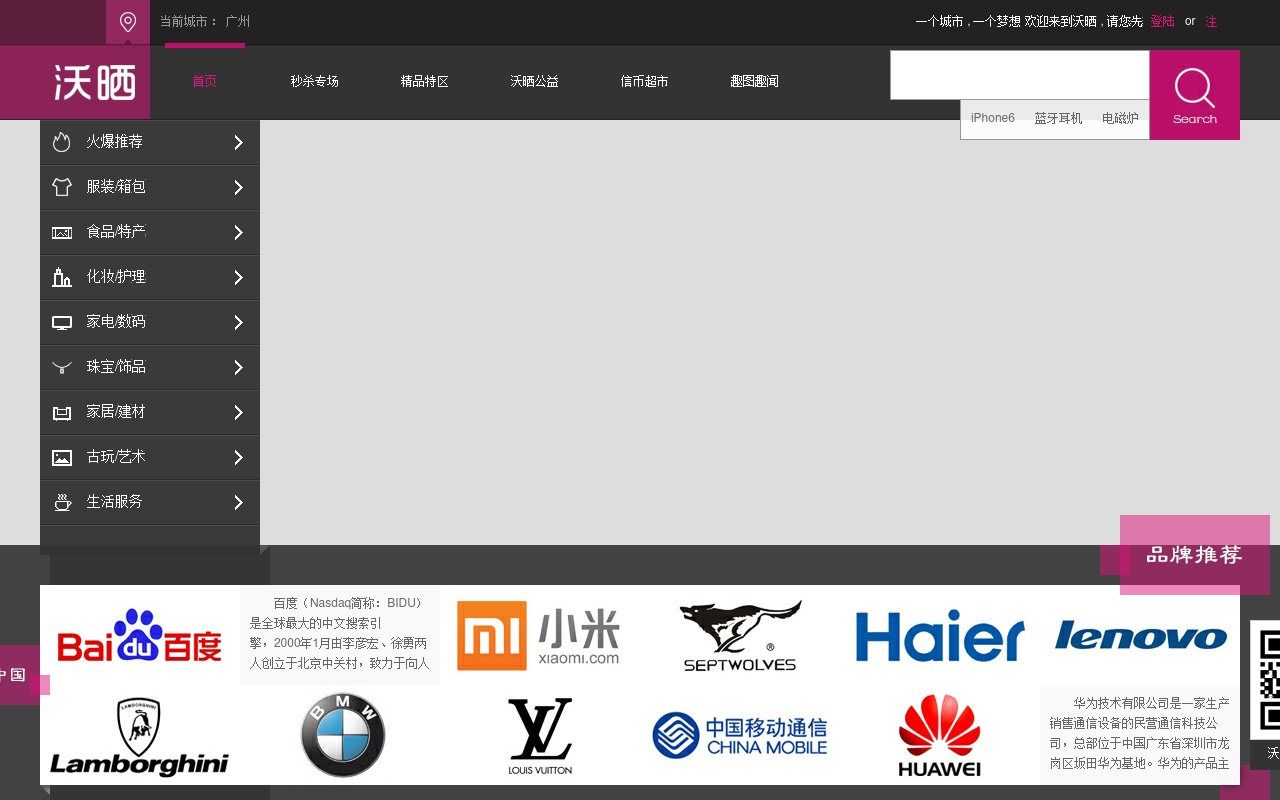Image resolution: width=1280 pixels, height=800 pixels.
Task: Open the Septwolves brand logo
Action: coord(740,636)
